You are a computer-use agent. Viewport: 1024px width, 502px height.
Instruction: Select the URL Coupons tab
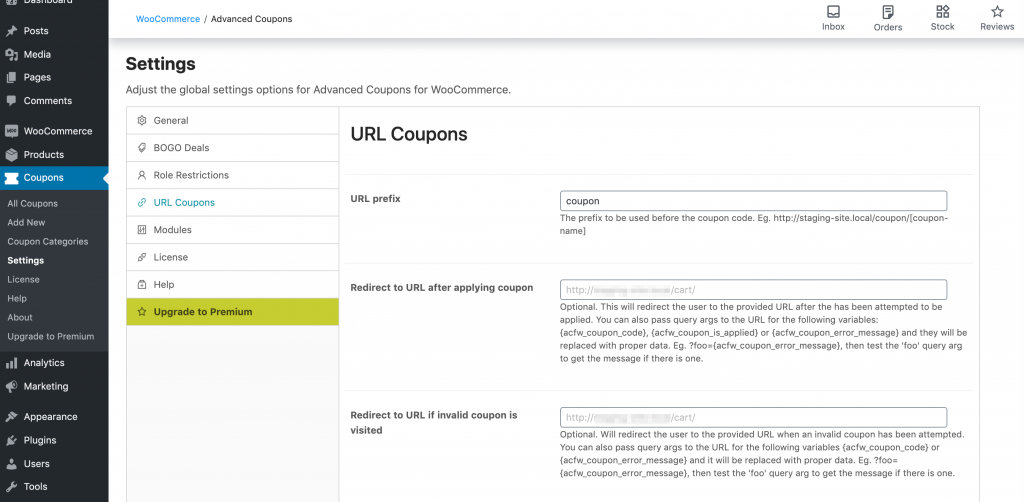click(x=232, y=202)
